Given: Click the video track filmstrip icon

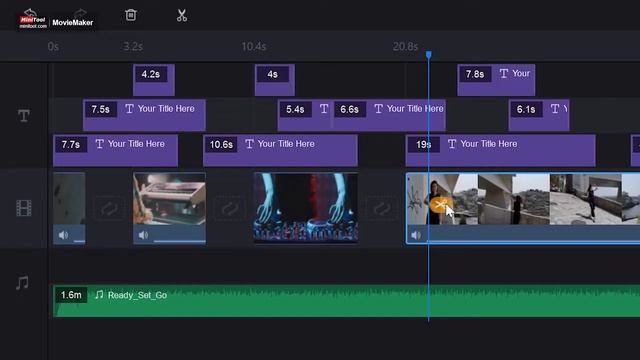Looking at the screenshot, I should (x=24, y=208).
